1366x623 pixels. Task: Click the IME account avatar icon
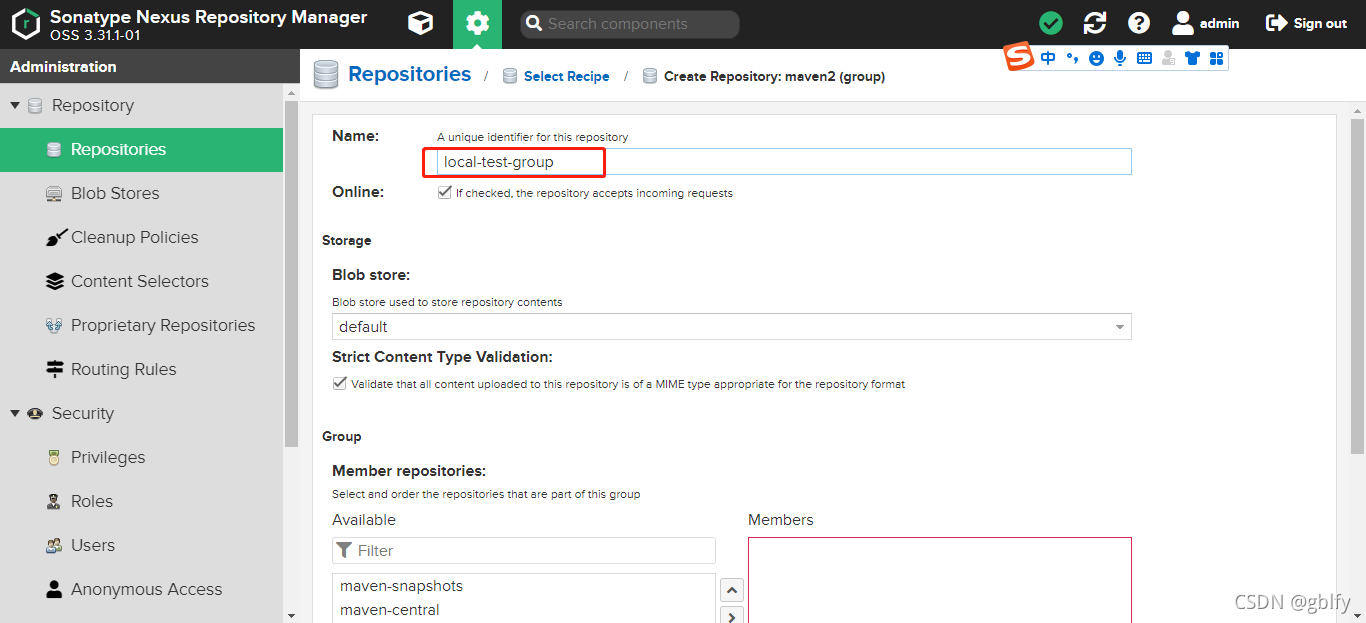point(1168,59)
